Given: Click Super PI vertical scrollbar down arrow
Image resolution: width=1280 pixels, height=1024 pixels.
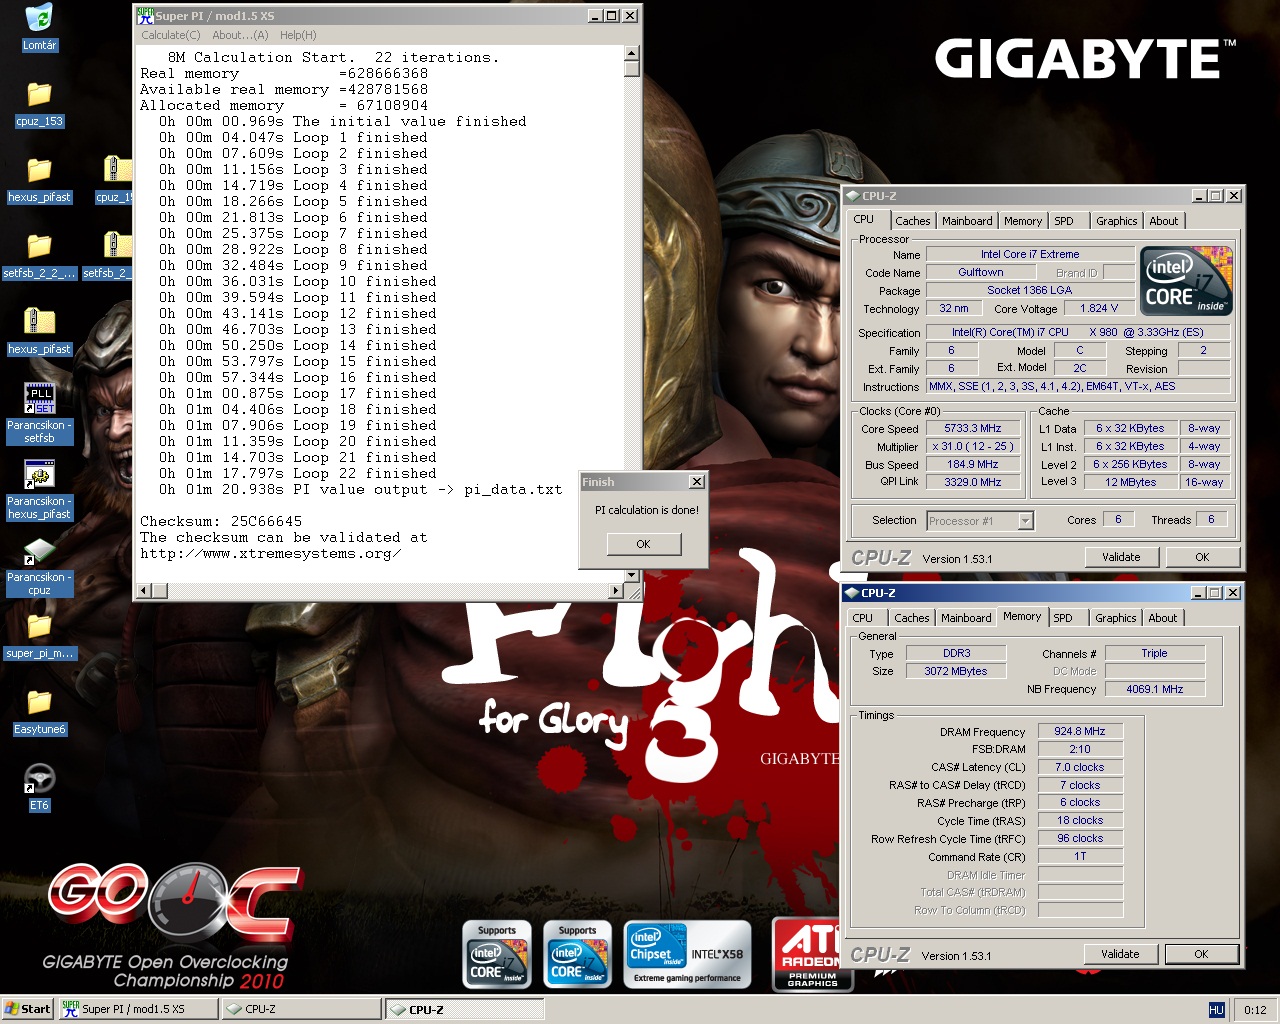Looking at the screenshot, I should (632, 576).
